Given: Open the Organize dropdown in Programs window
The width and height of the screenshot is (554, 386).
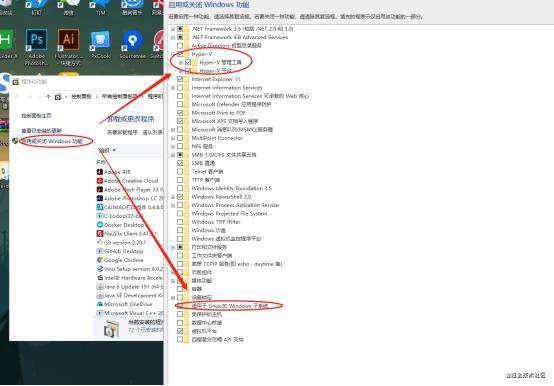Looking at the screenshot, I should tap(107, 150).
